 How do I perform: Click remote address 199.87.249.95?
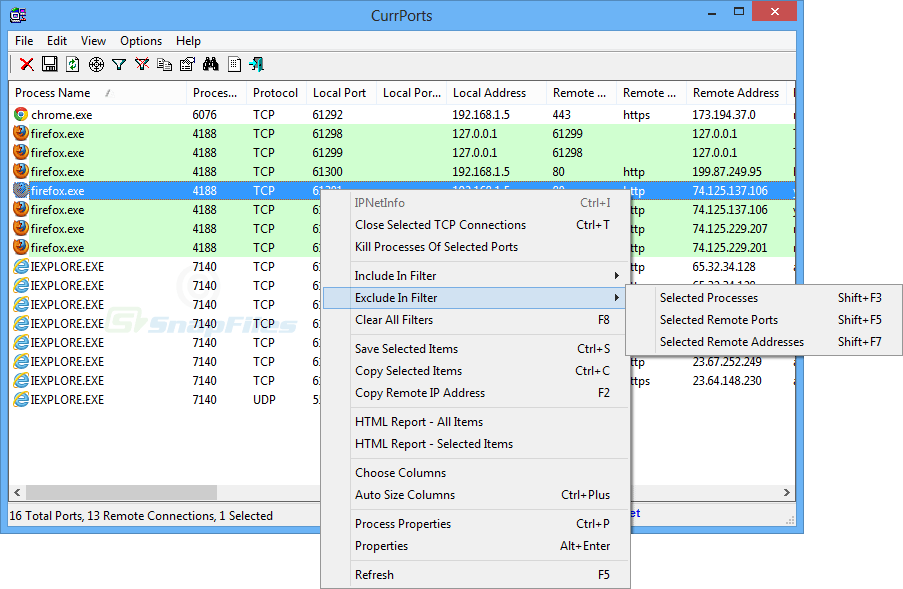727,172
